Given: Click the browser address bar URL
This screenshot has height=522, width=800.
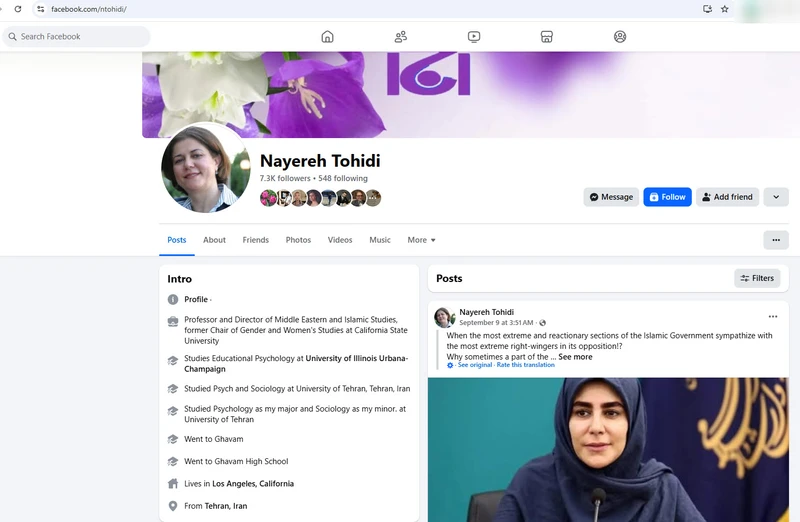Looking at the screenshot, I should 89,9.
